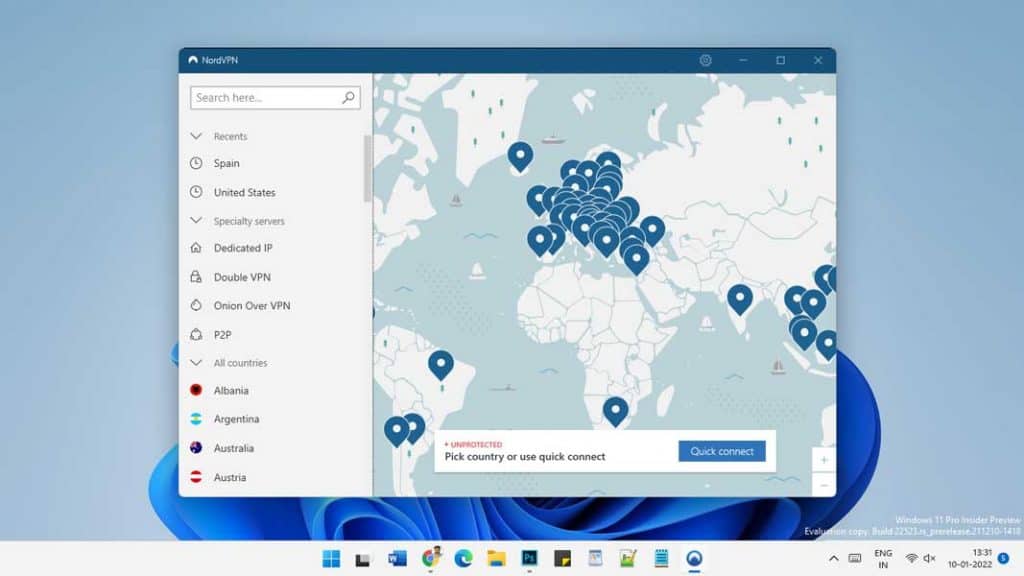Select the Spain recent connection

pos(227,163)
